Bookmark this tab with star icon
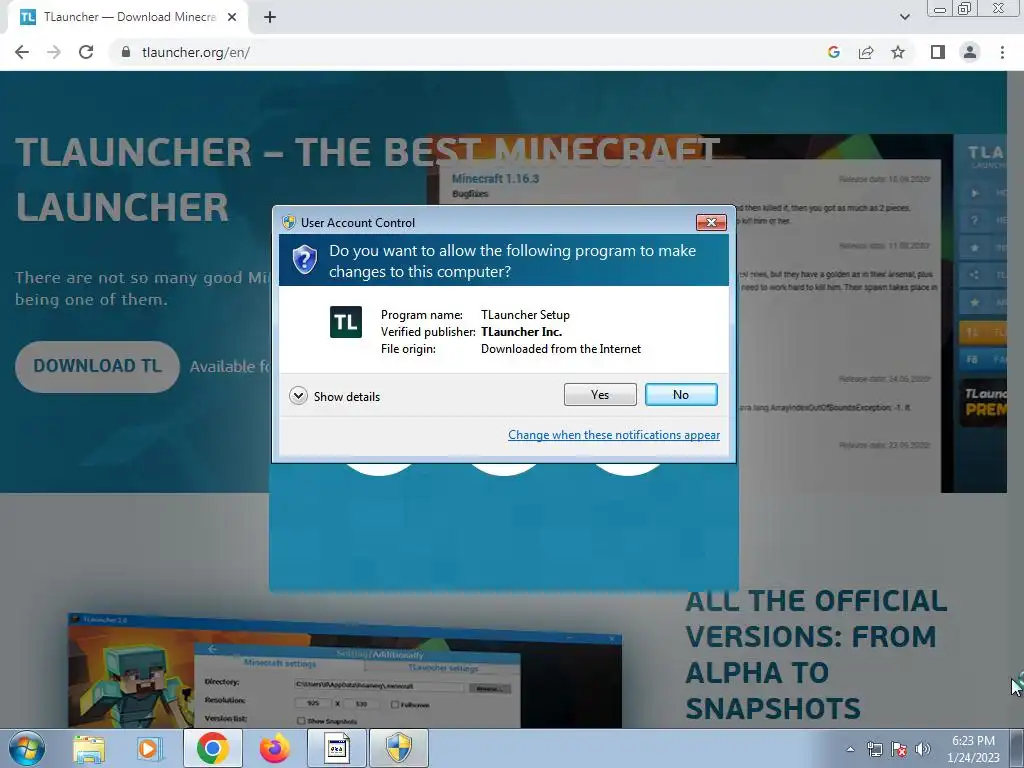The image size is (1024, 768). [898, 52]
